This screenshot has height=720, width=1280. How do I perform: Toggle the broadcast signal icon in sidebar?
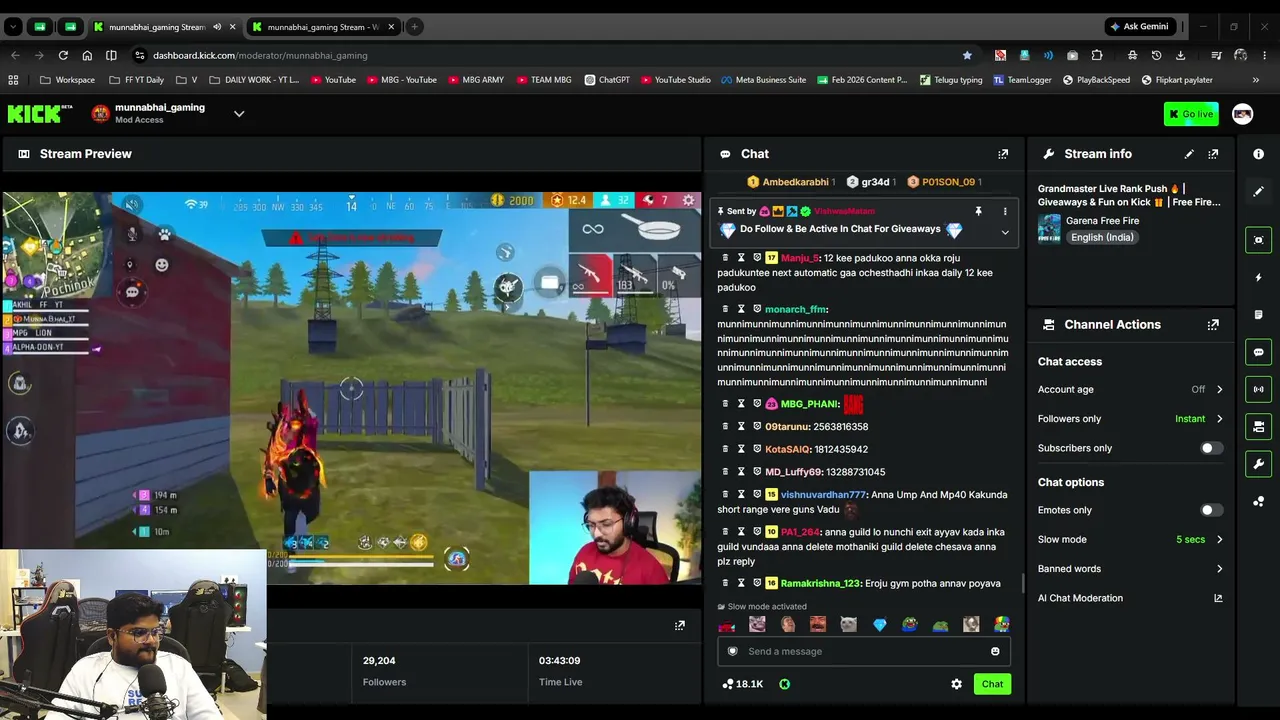coord(1259,389)
